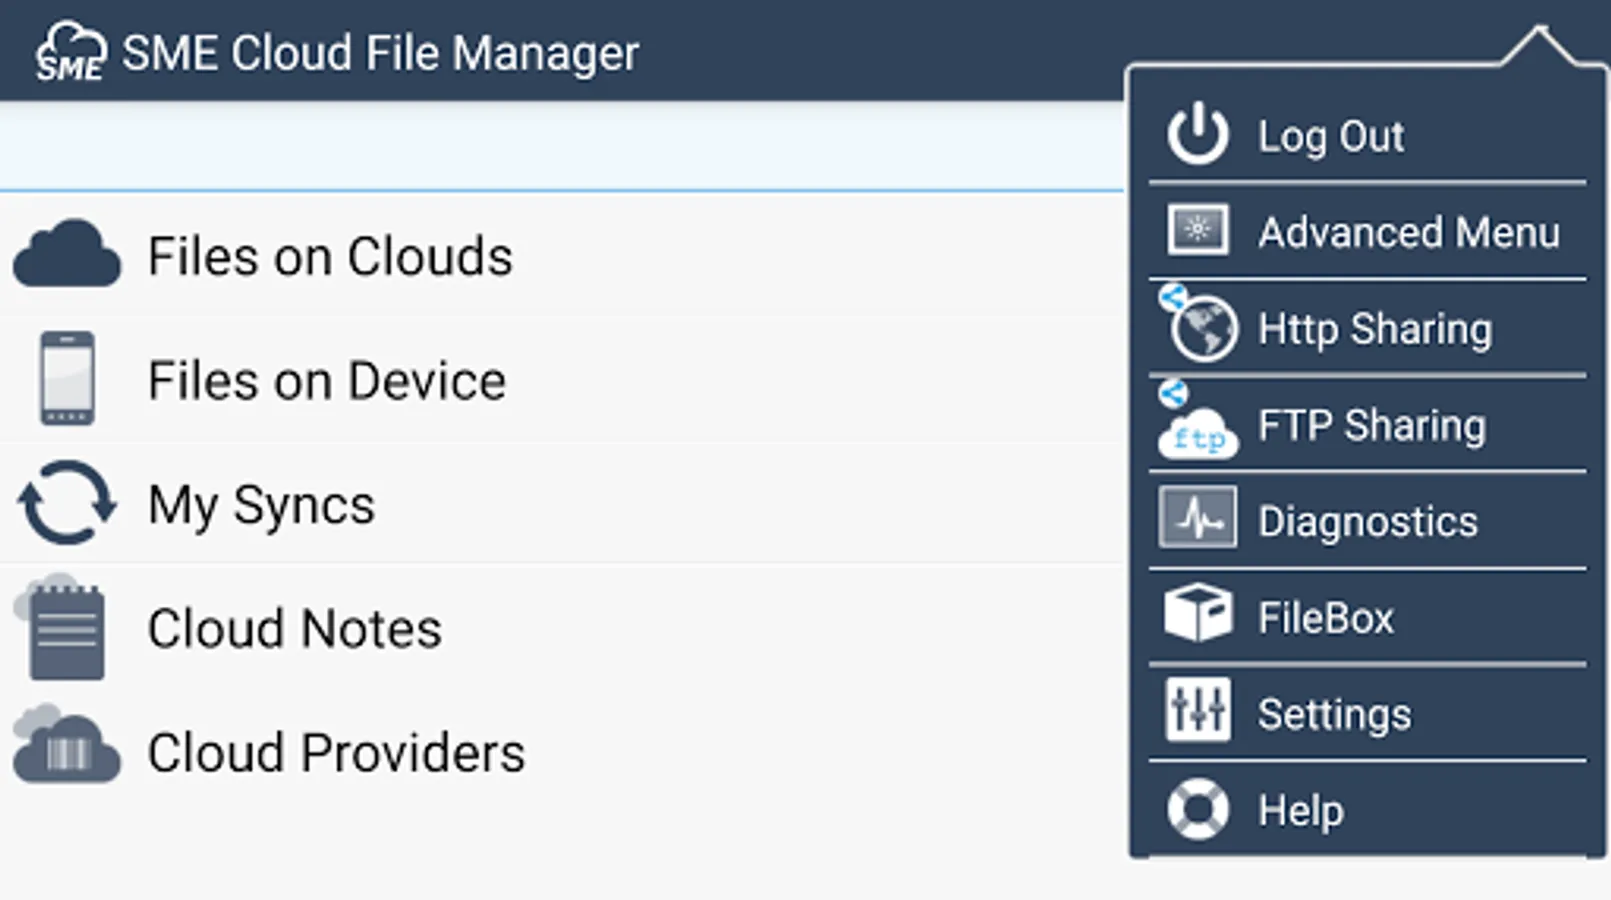Click the Files on Clouds cloud icon
Image resolution: width=1611 pixels, height=900 pixels.
[67, 255]
